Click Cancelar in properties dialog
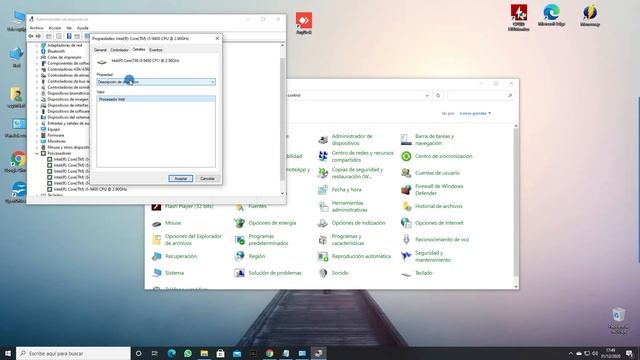This screenshot has height=360, width=640. pos(207,178)
